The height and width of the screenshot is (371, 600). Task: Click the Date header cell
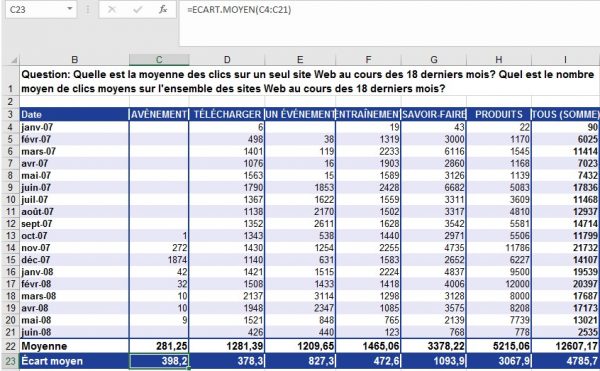point(75,114)
